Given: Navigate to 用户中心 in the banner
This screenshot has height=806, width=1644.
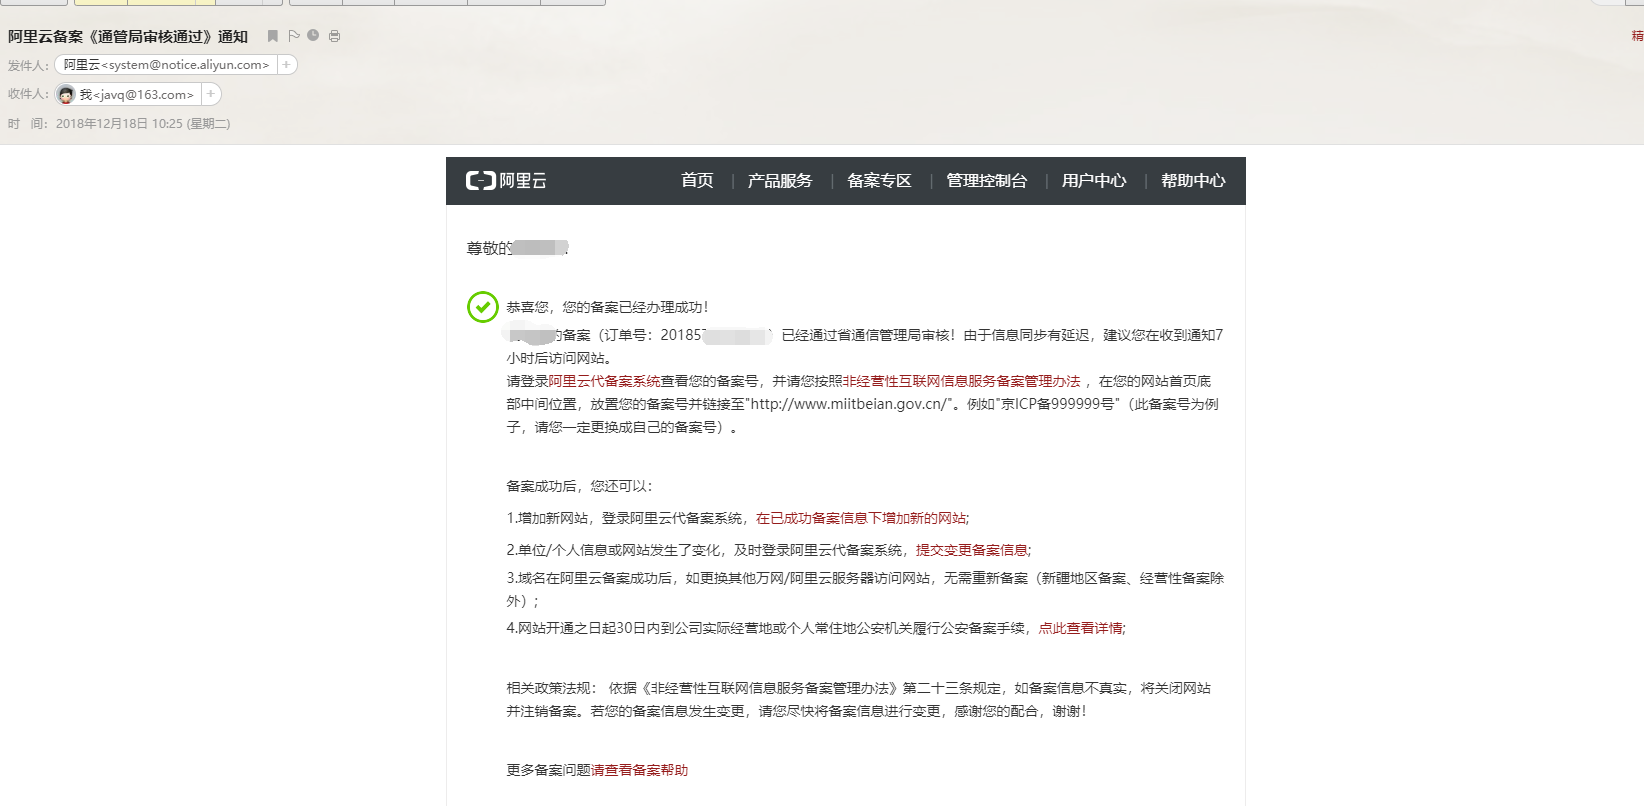Looking at the screenshot, I should (x=1094, y=181).
